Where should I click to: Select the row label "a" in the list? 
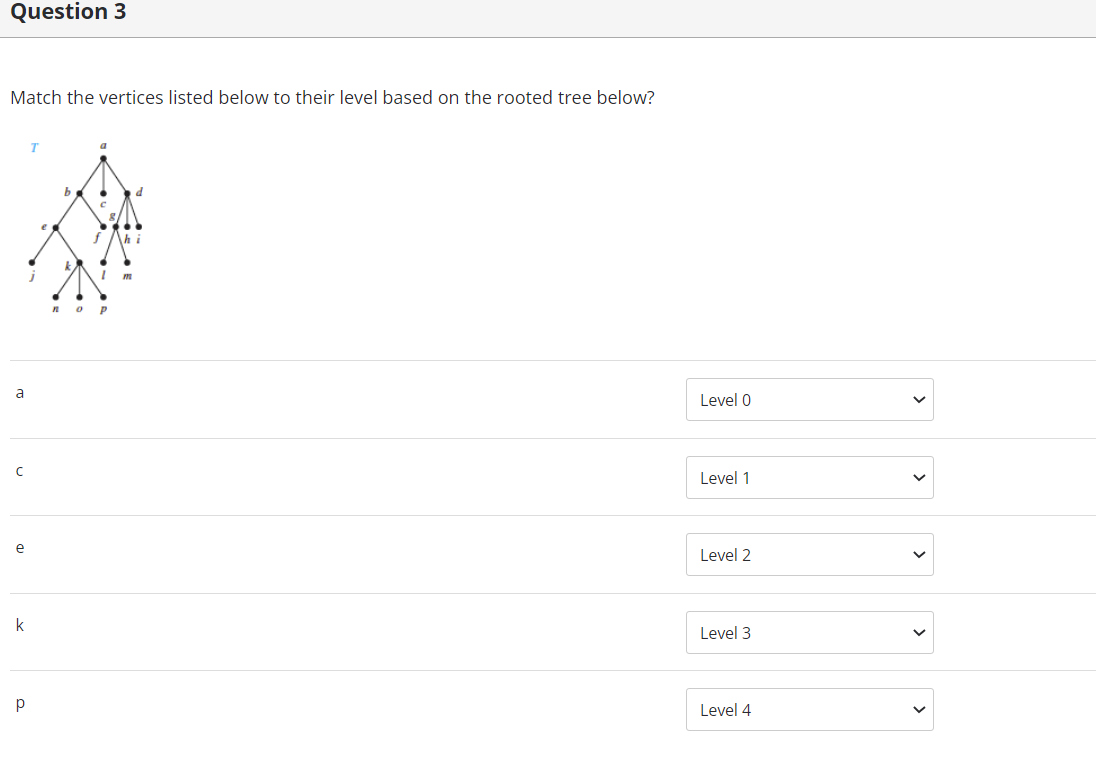click(x=19, y=393)
